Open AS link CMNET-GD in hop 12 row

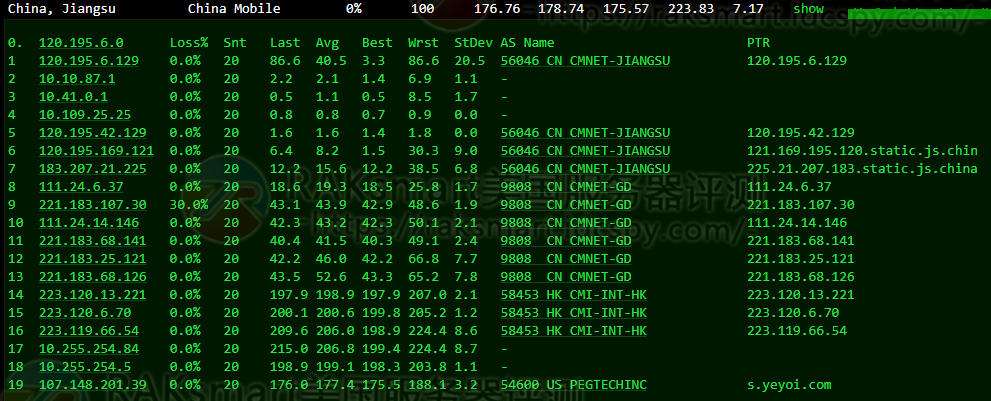point(566,259)
